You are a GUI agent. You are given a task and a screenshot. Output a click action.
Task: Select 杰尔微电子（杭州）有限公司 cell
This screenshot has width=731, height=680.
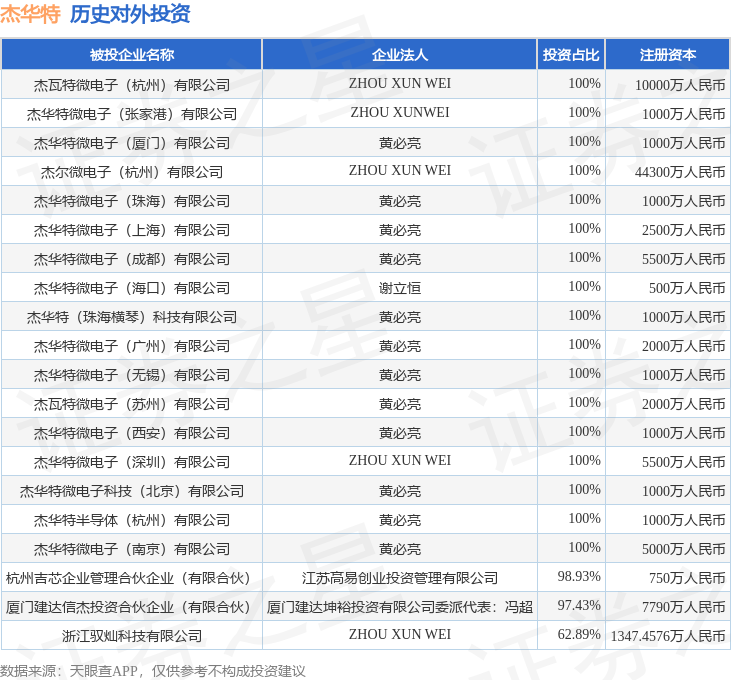pos(132,172)
